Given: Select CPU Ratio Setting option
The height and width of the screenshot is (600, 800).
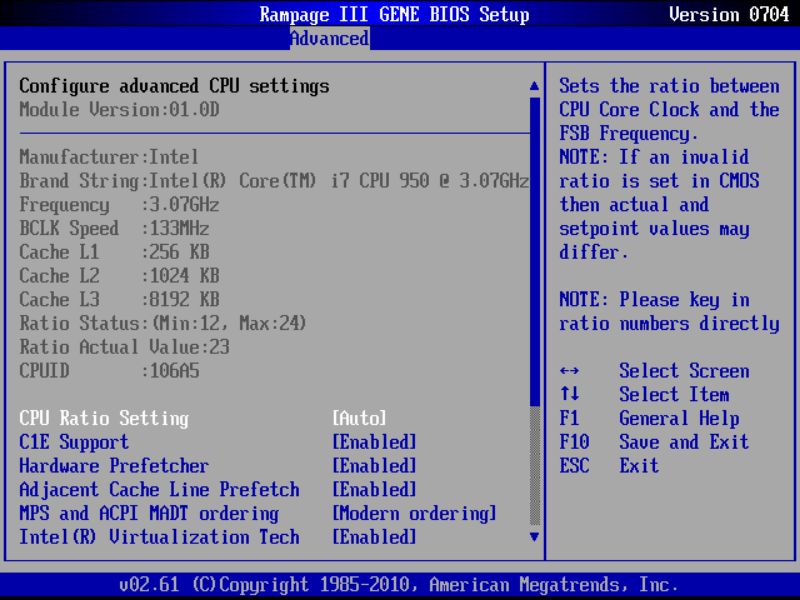Looking at the screenshot, I should (104, 418).
